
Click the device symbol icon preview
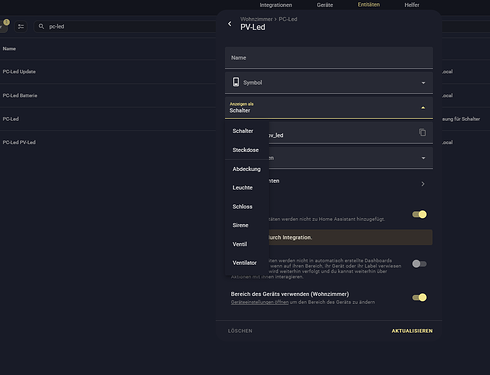click(x=236, y=82)
